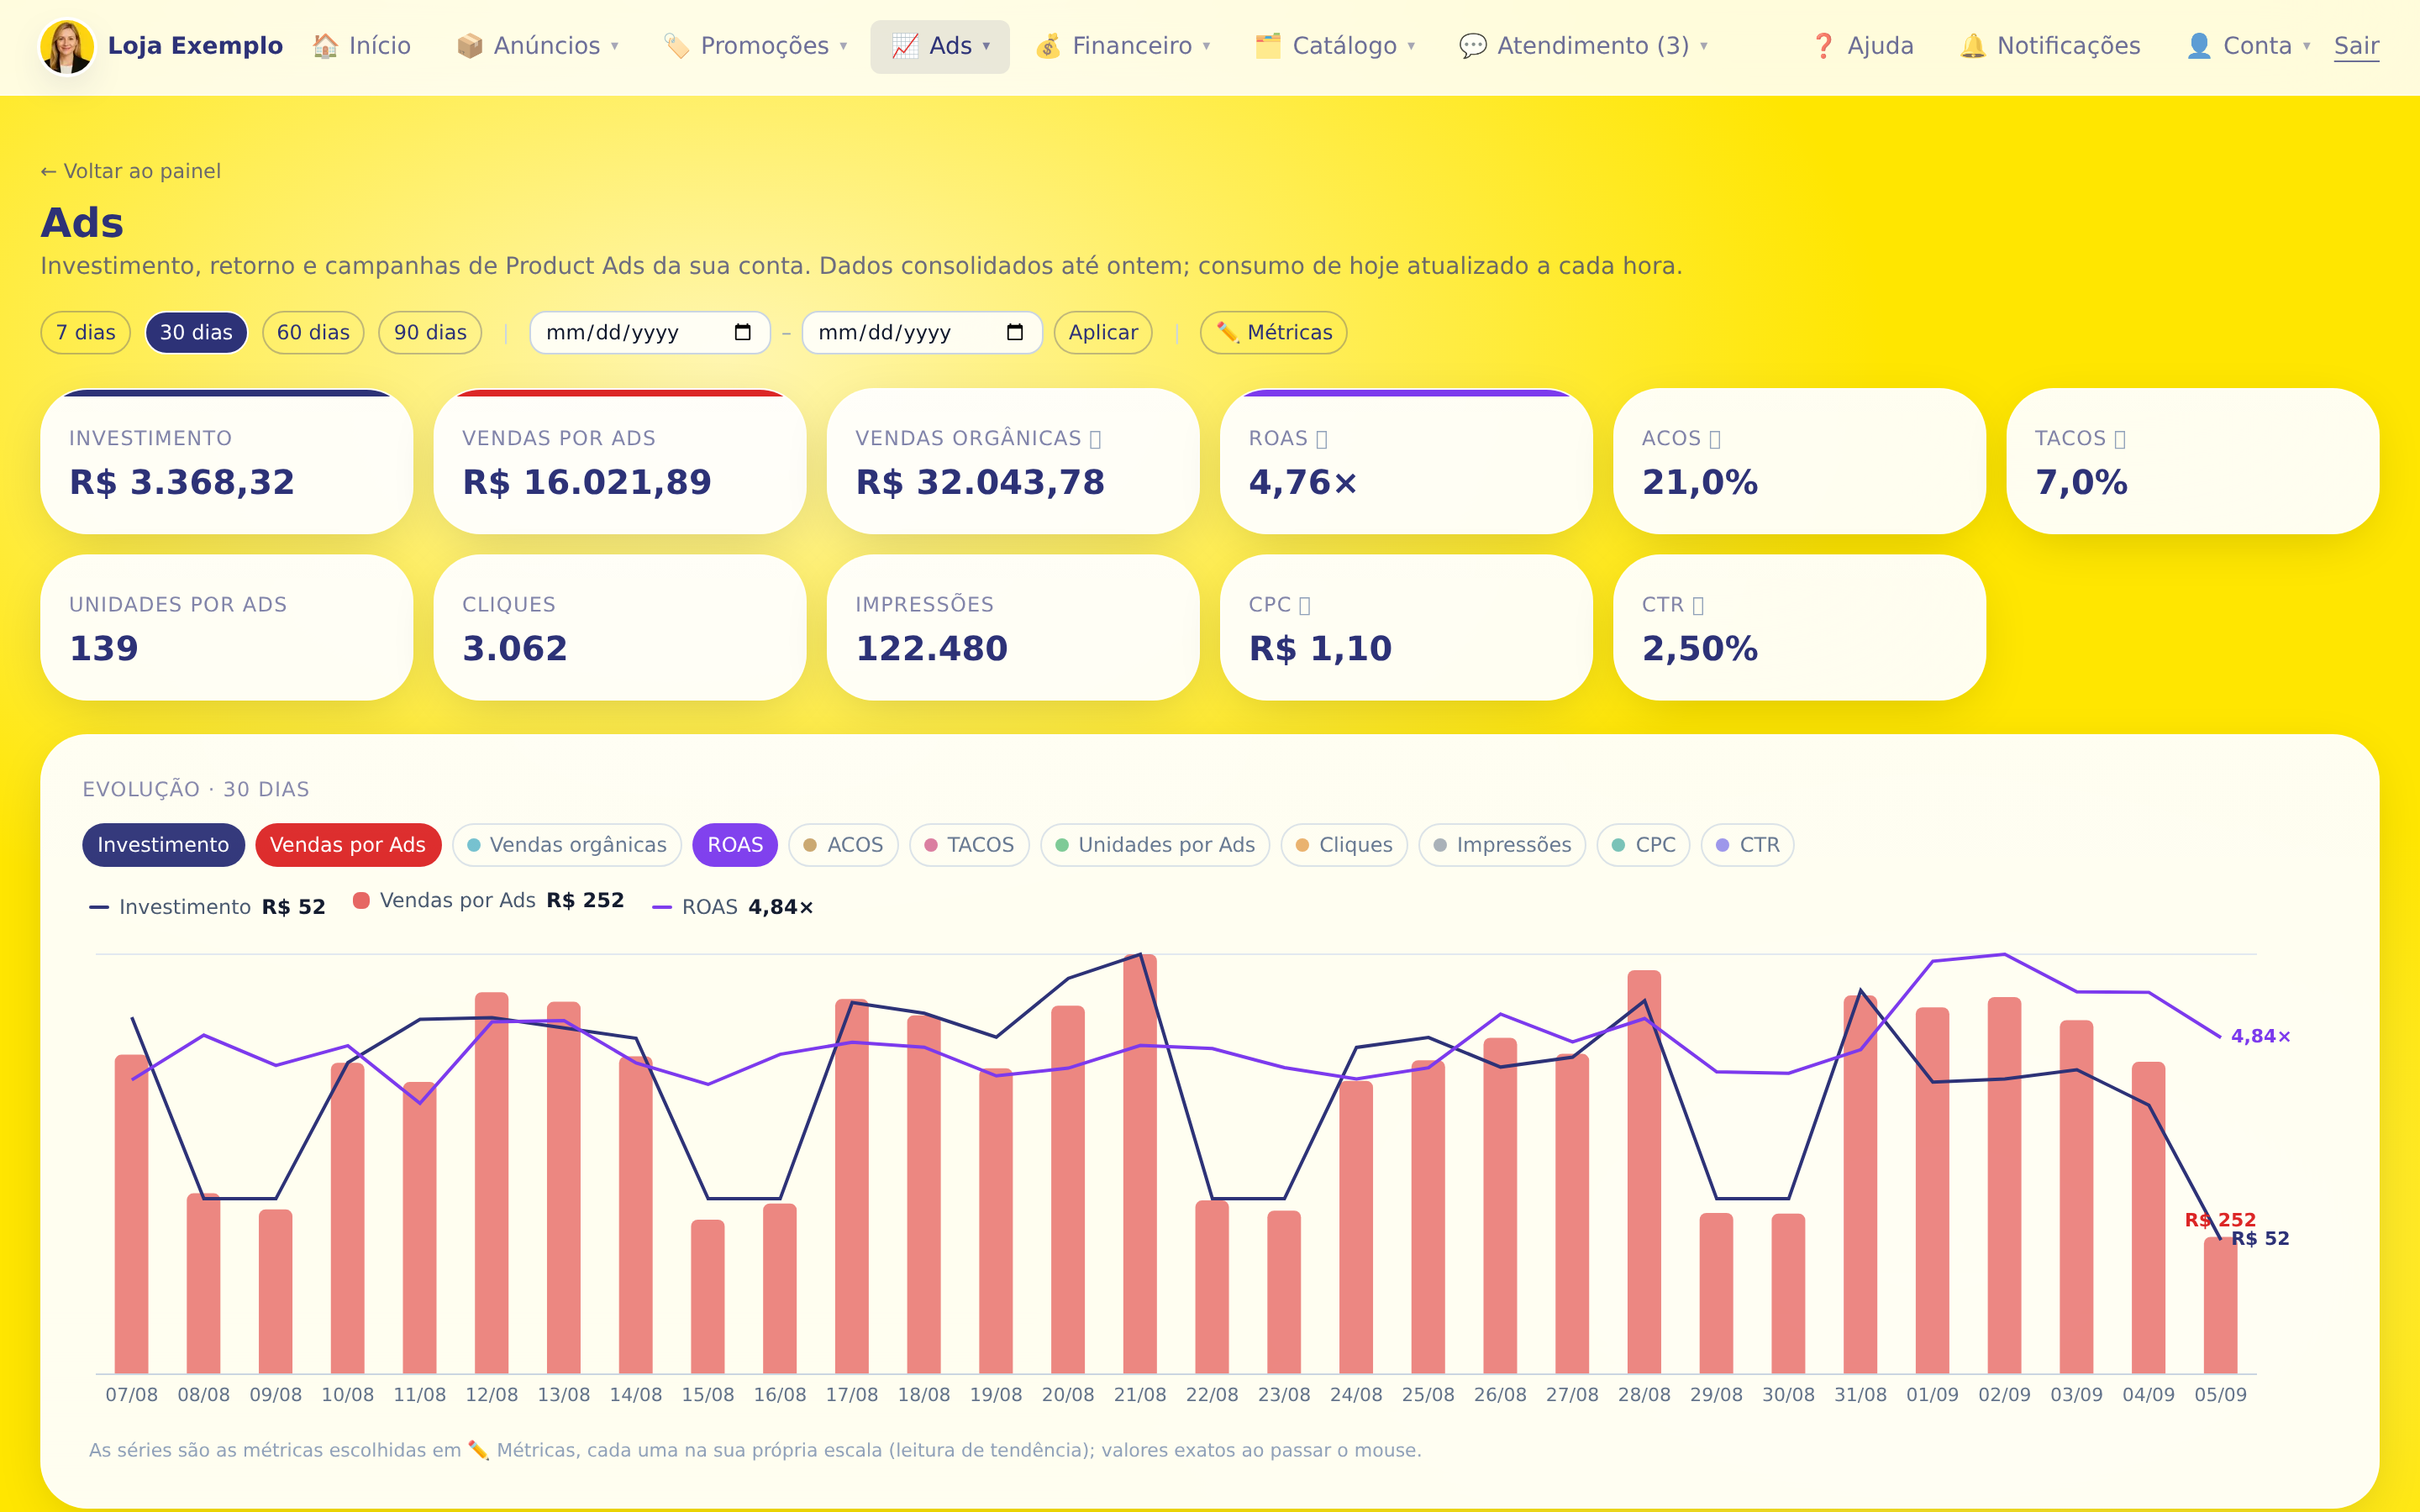Expand the Financeiro dropdown menu
The width and height of the screenshot is (2420, 1512).
tap(1122, 46)
